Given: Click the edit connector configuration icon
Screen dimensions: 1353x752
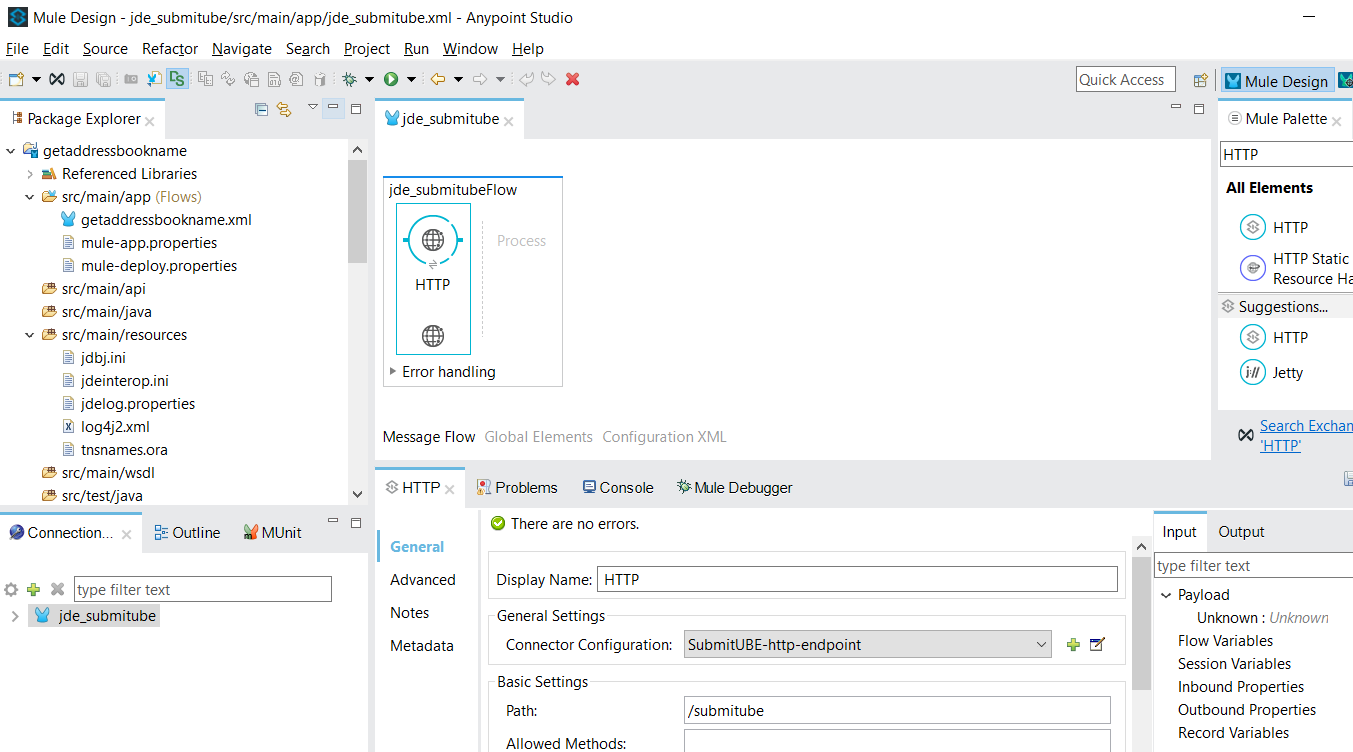Looking at the screenshot, I should (x=1097, y=645).
